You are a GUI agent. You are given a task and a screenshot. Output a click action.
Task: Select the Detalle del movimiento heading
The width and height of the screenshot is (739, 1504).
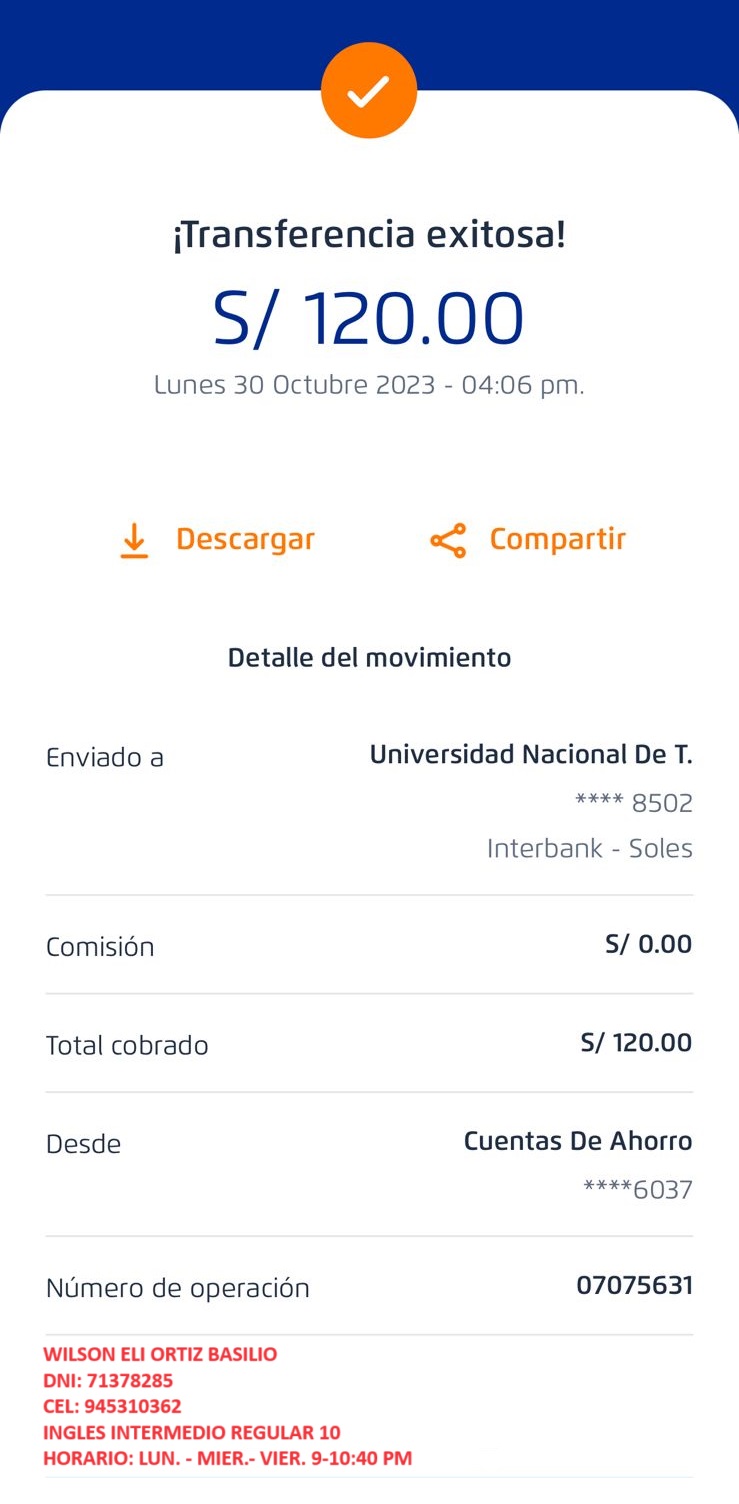(x=369, y=657)
